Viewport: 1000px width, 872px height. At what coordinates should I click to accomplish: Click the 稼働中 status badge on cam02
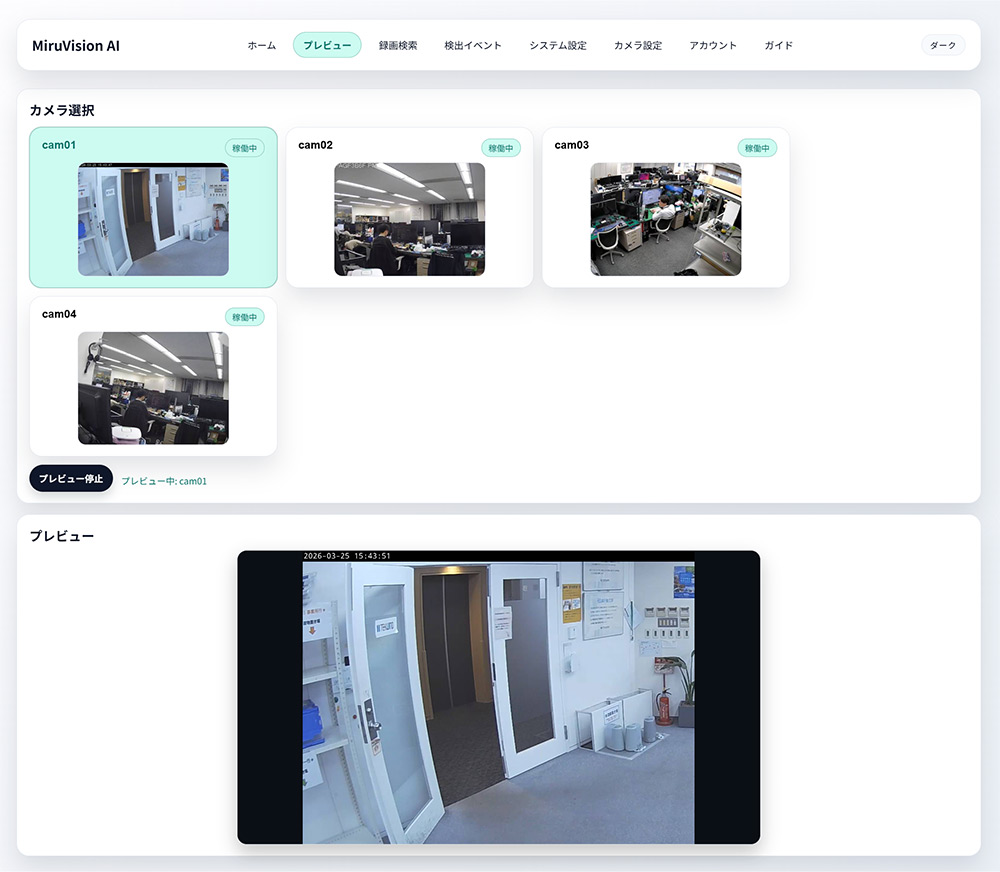501,148
